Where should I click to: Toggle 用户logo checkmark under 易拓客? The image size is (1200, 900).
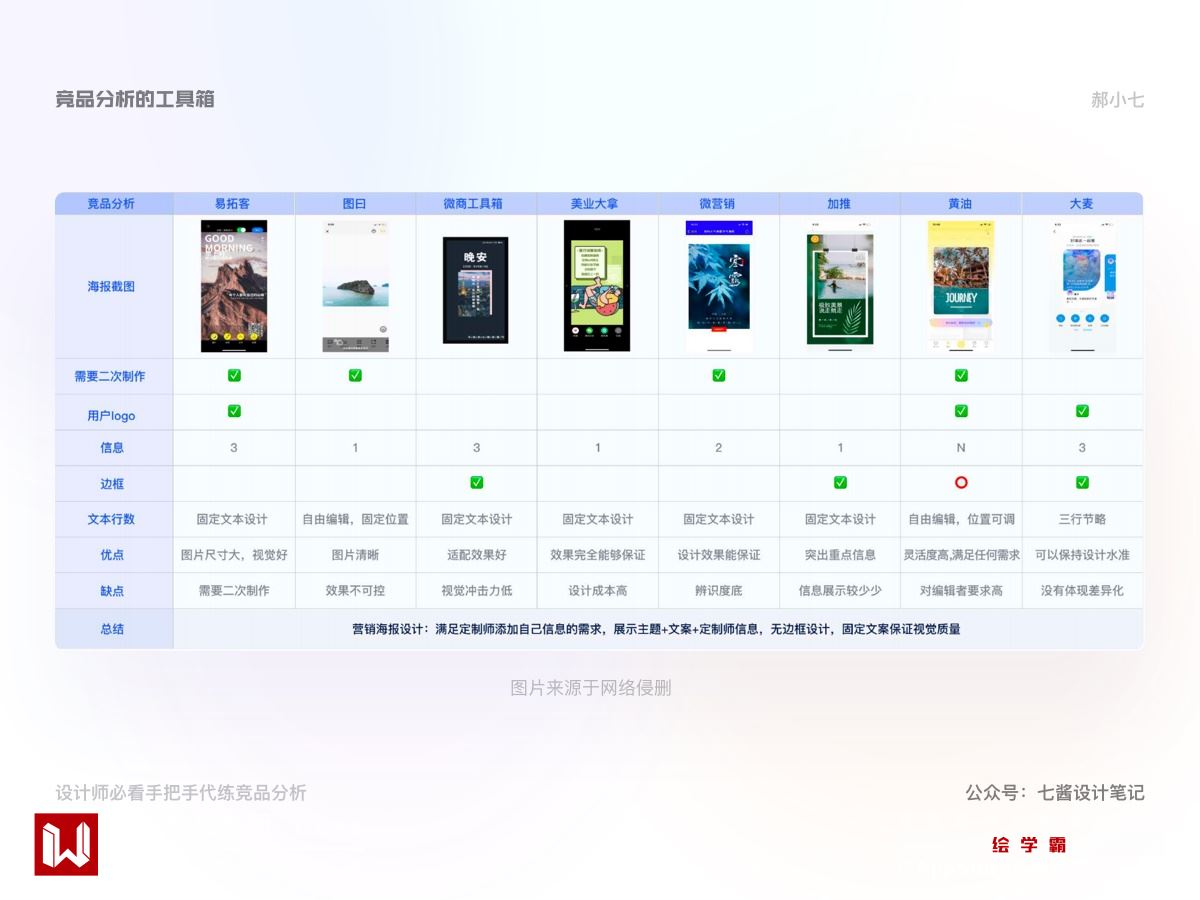(x=234, y=411)
